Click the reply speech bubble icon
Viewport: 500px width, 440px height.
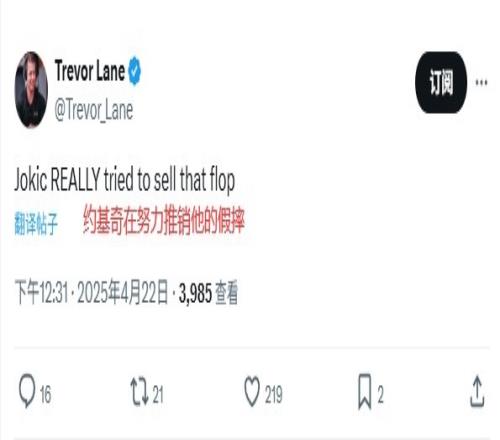pos(27,391)
